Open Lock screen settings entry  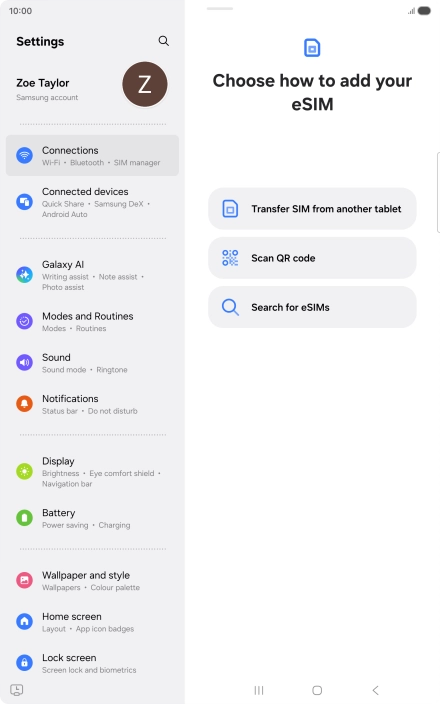92,663
